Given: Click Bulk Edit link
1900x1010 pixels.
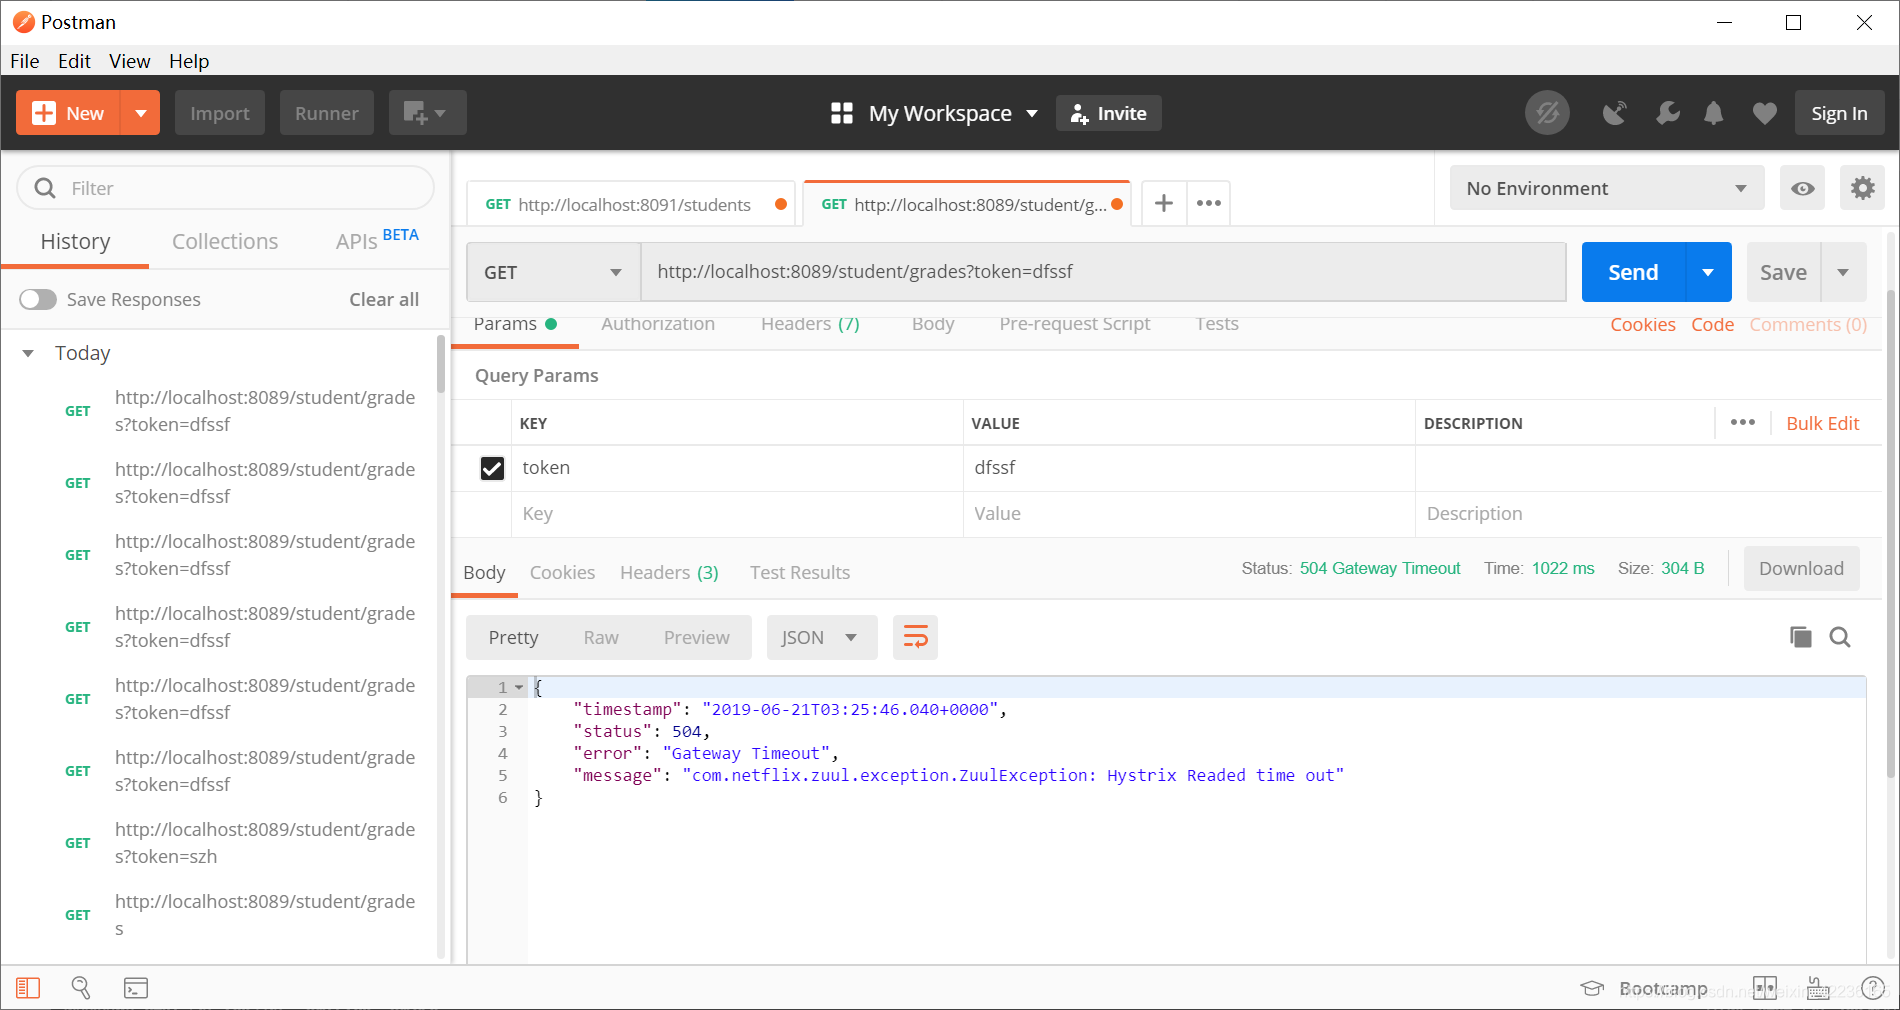Looking at the screenshot, I should 1822,423.
